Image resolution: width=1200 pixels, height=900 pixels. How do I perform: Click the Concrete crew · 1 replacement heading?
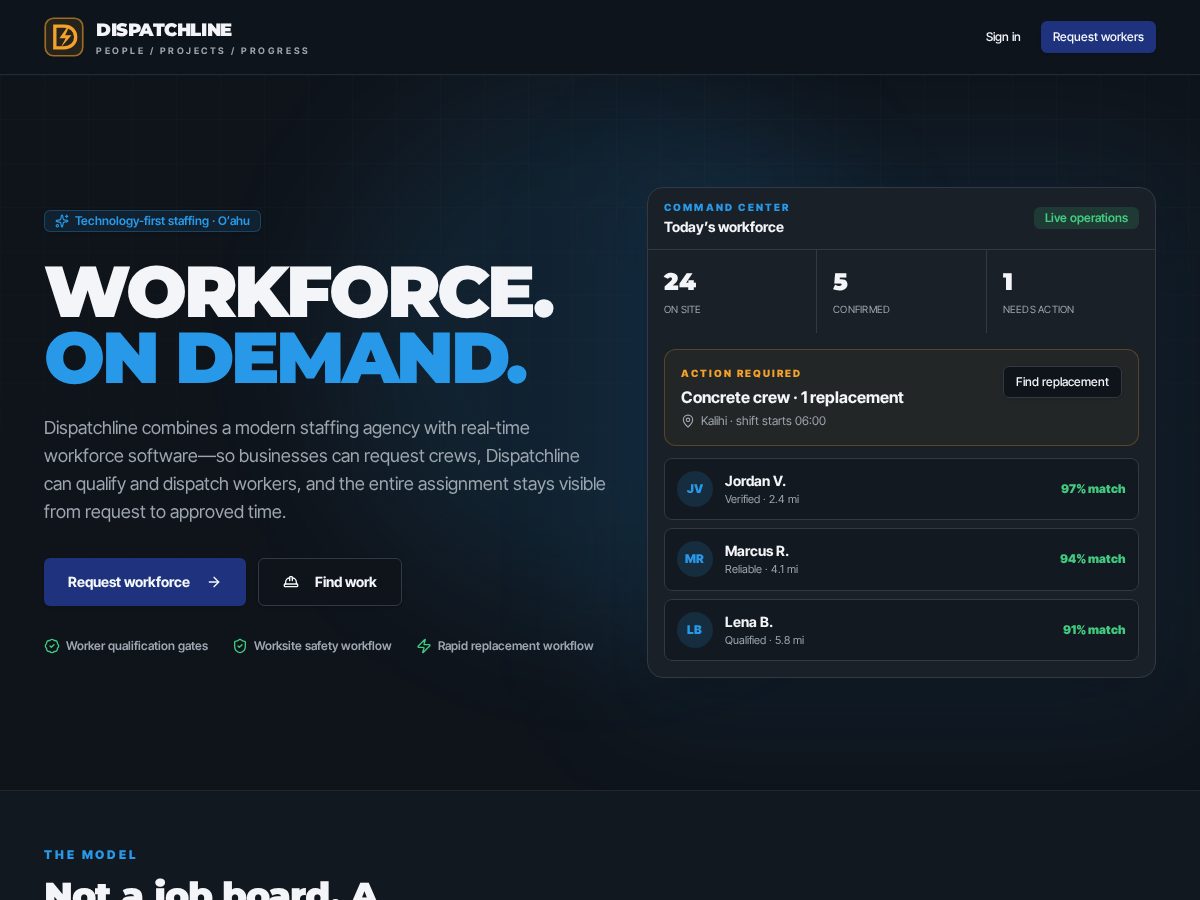point(792,397)
